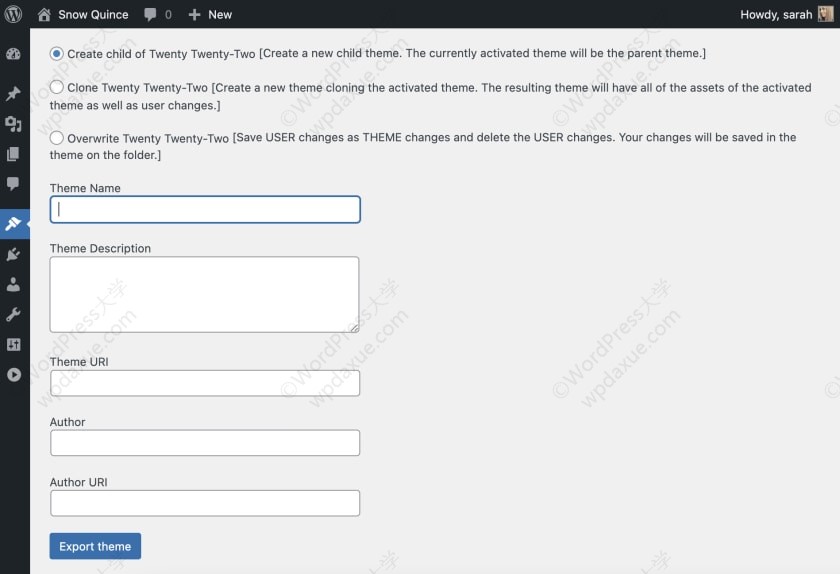
Task: Open Dashboard from the sidebar
Action: (x=13, y=54)
